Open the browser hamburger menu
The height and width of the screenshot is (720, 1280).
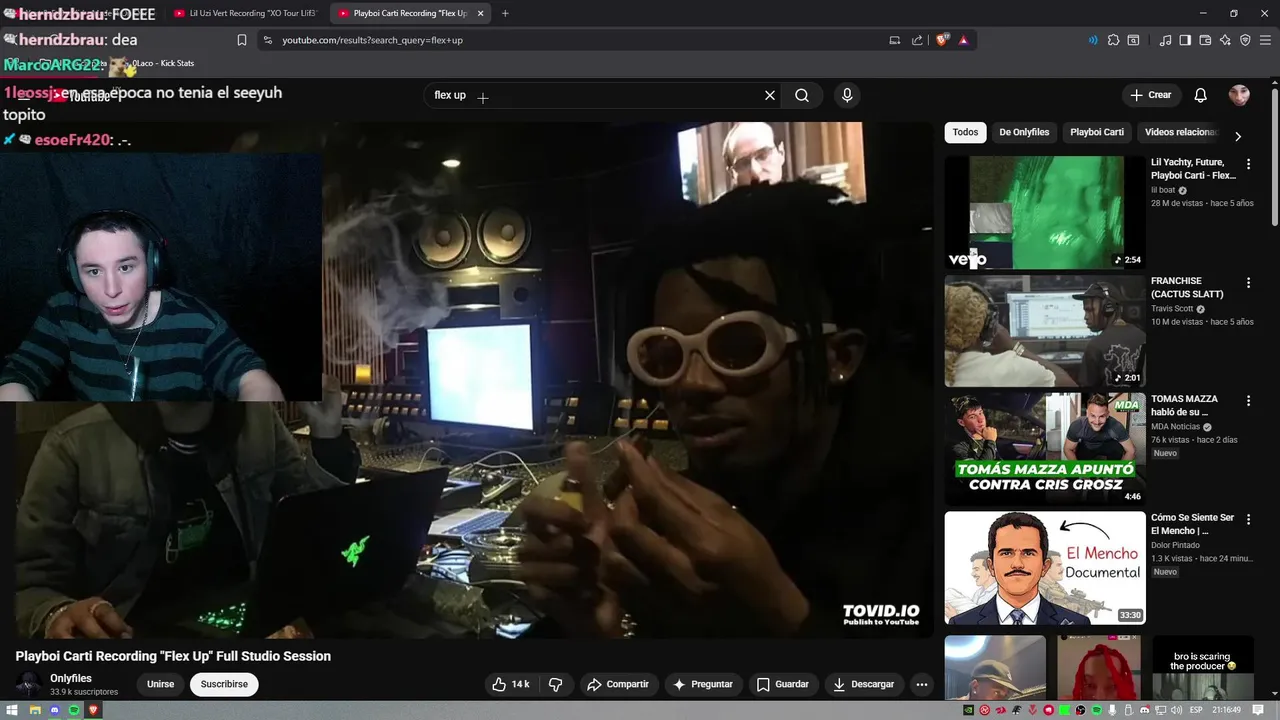click(1265, 40)
